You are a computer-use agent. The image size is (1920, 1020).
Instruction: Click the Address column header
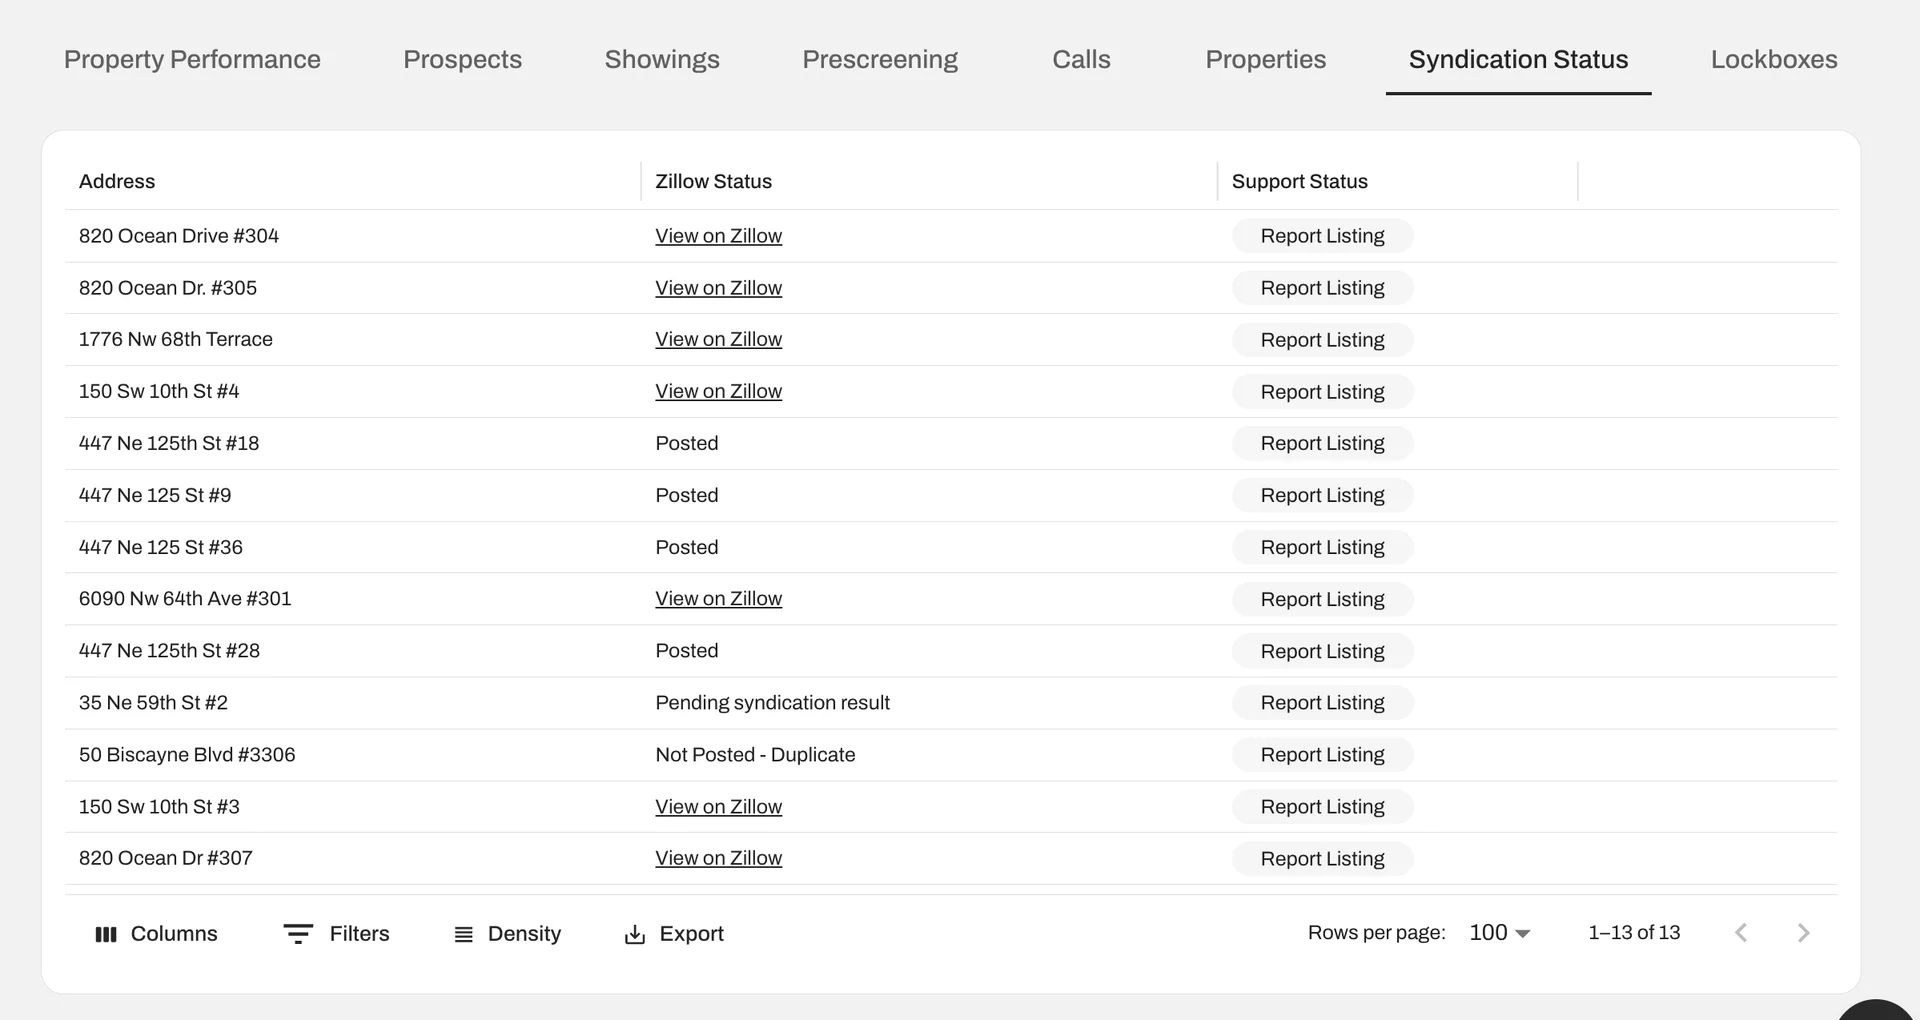tap(117, 181)
